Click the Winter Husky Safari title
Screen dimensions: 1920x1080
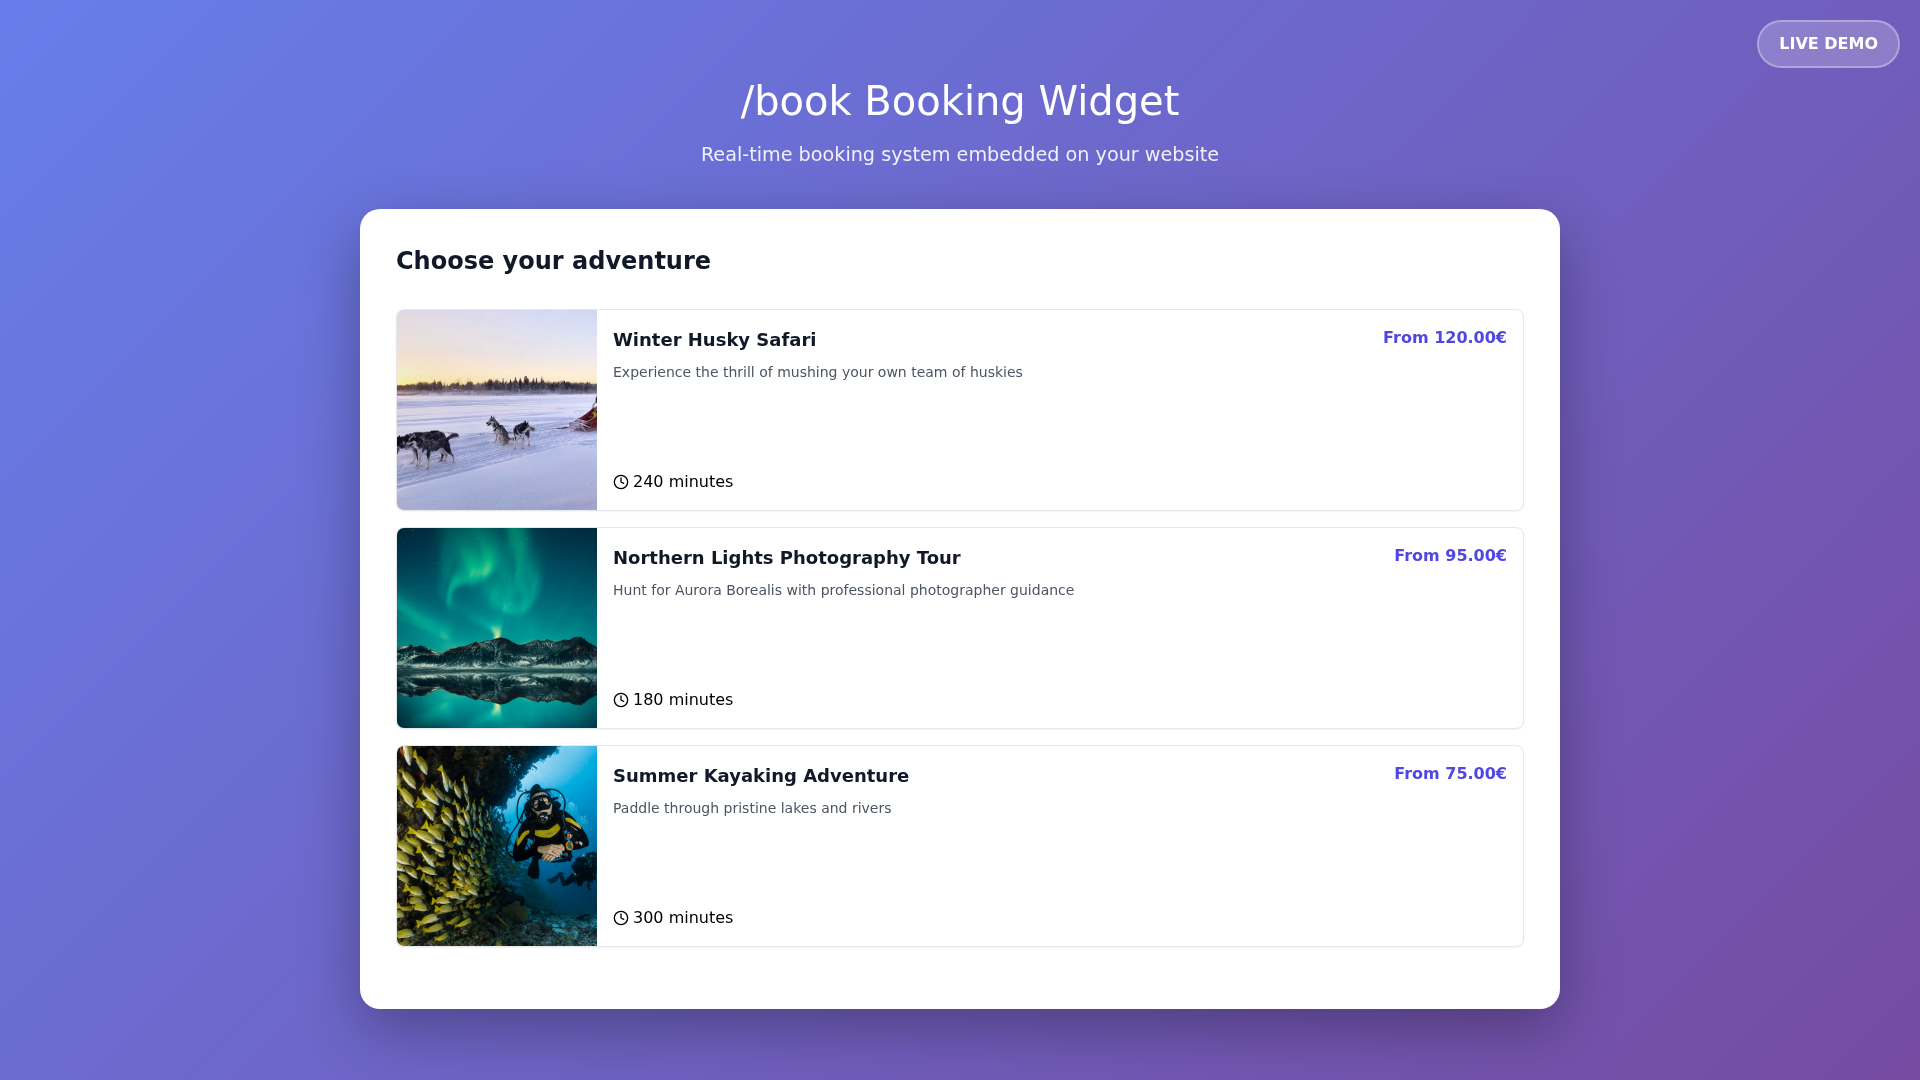pos(714,339)
